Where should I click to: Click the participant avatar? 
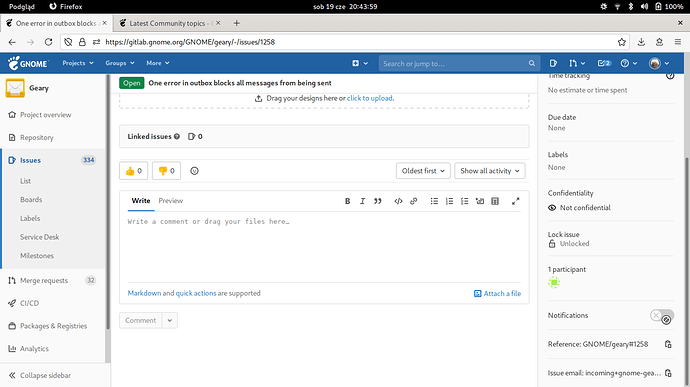click(x=554, y=282)
